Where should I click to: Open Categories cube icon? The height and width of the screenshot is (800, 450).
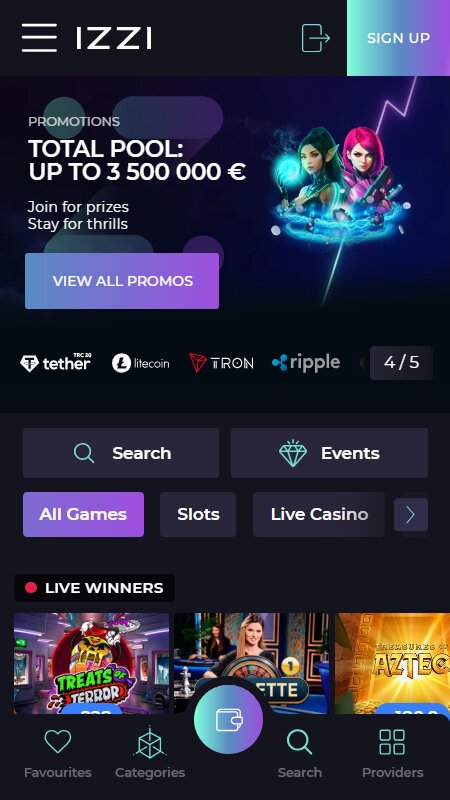(150, 742)
